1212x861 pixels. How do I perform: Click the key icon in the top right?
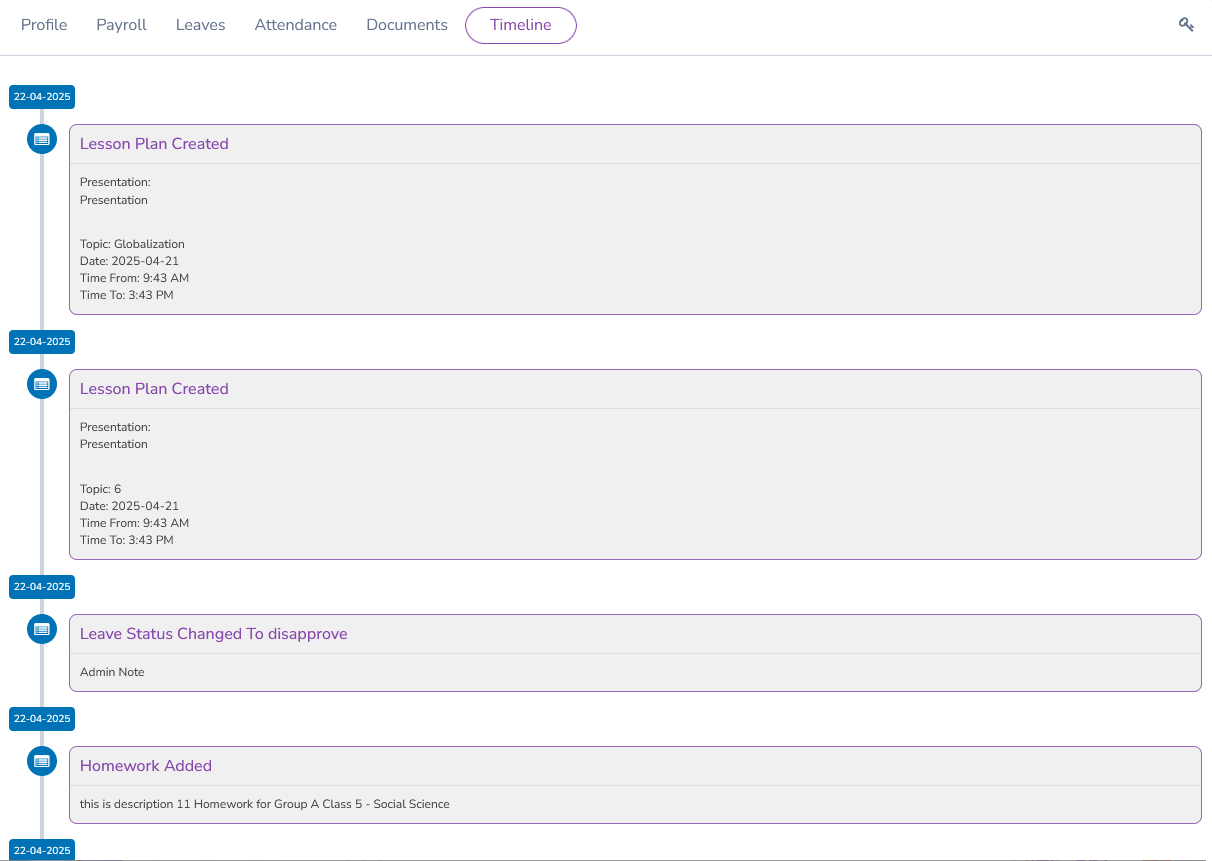pos(1186,23)
